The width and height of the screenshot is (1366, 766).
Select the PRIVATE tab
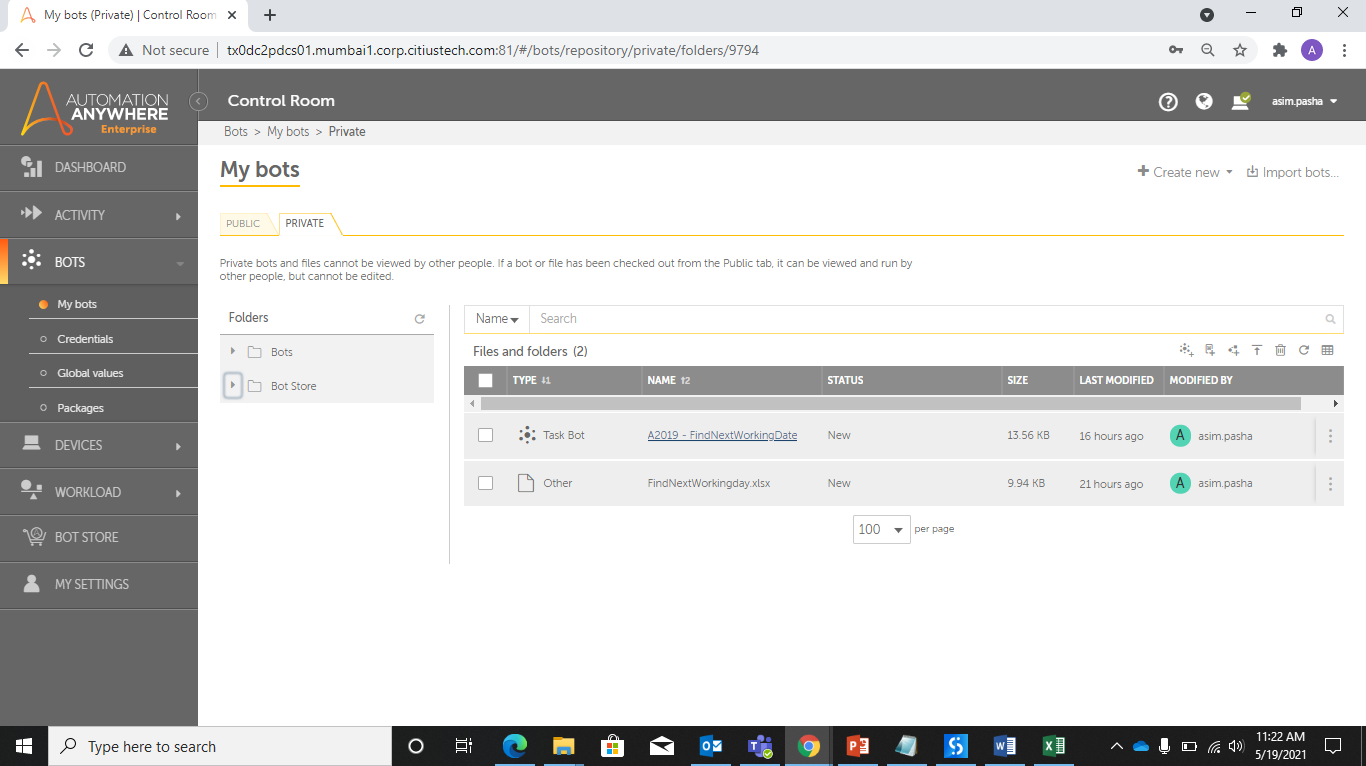pos(305,224)
